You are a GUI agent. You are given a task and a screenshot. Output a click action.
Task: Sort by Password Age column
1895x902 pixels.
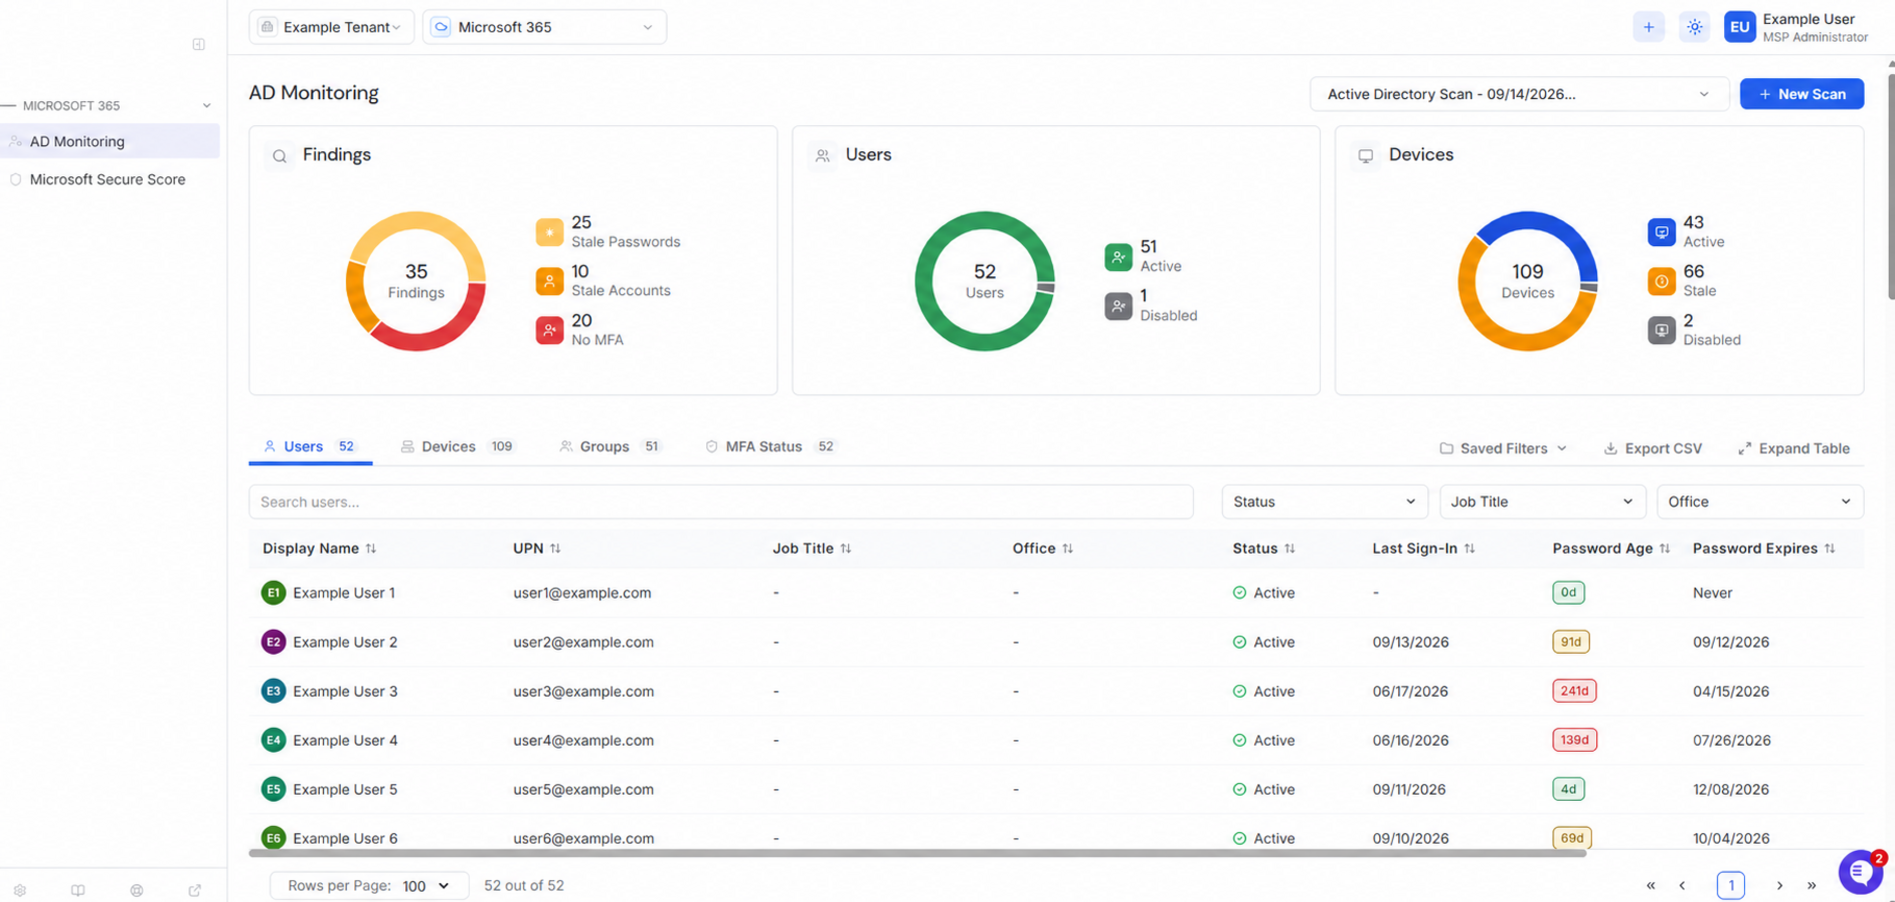1611,548
